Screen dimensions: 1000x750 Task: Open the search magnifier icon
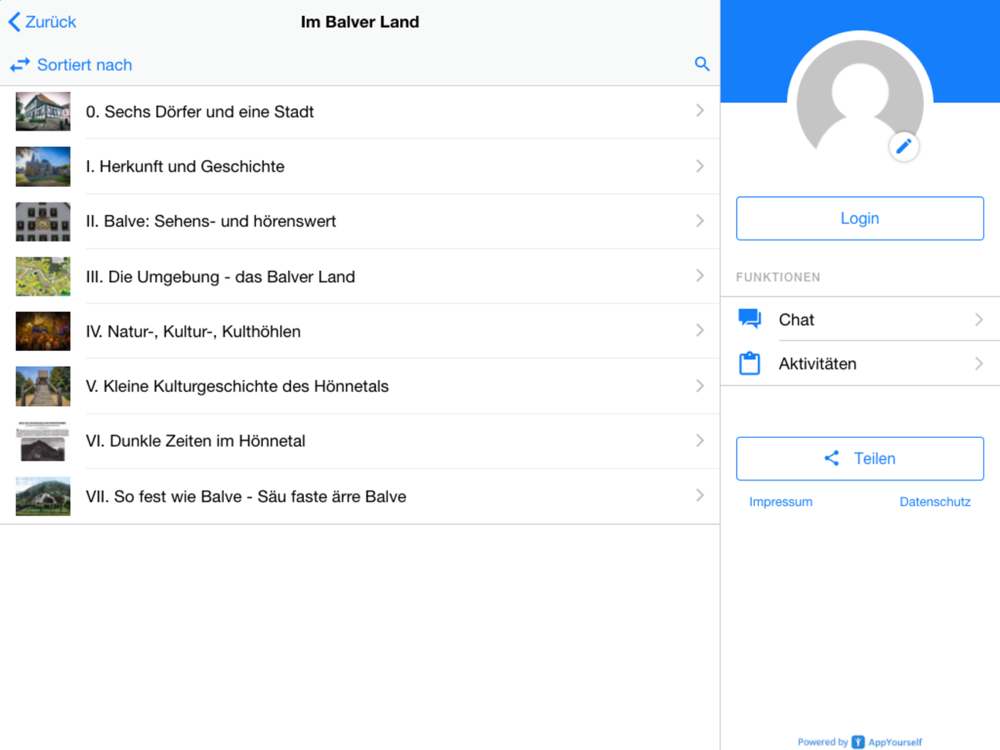702,64
